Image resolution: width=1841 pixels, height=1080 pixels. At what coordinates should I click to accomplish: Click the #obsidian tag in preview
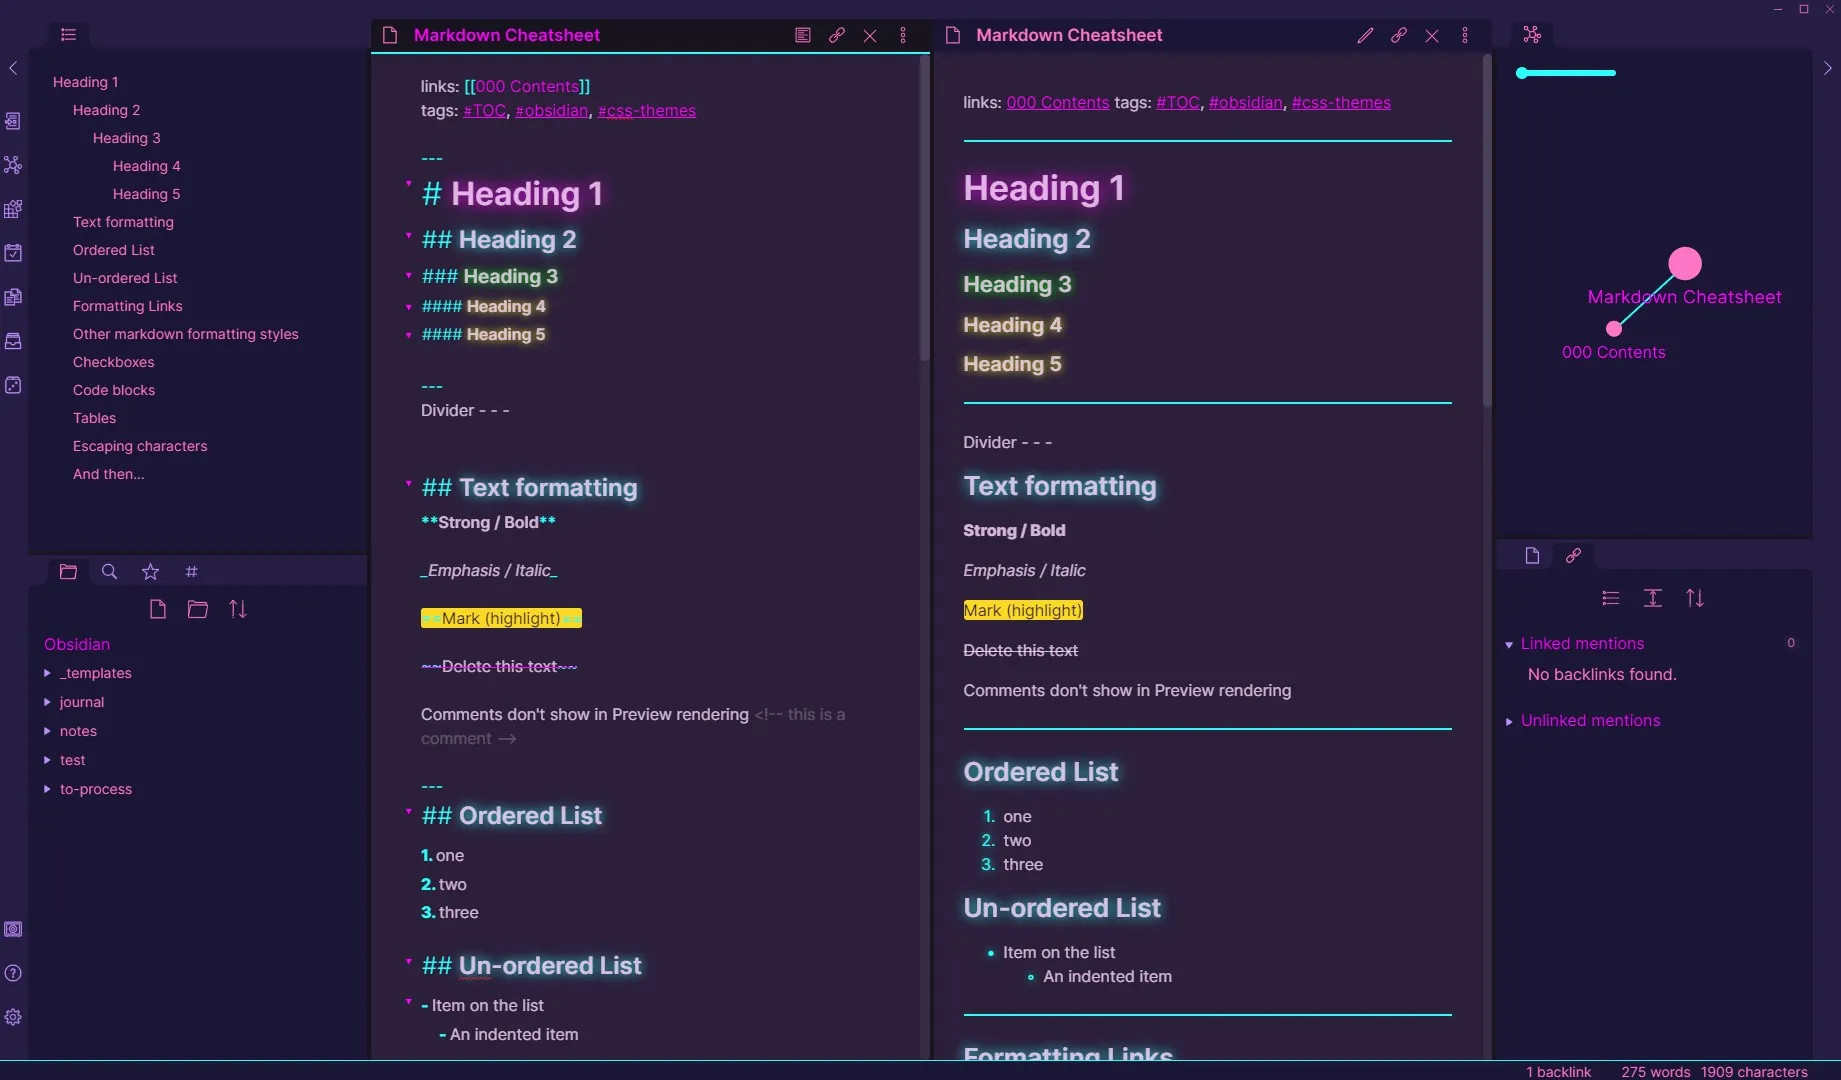point(1245,102)
